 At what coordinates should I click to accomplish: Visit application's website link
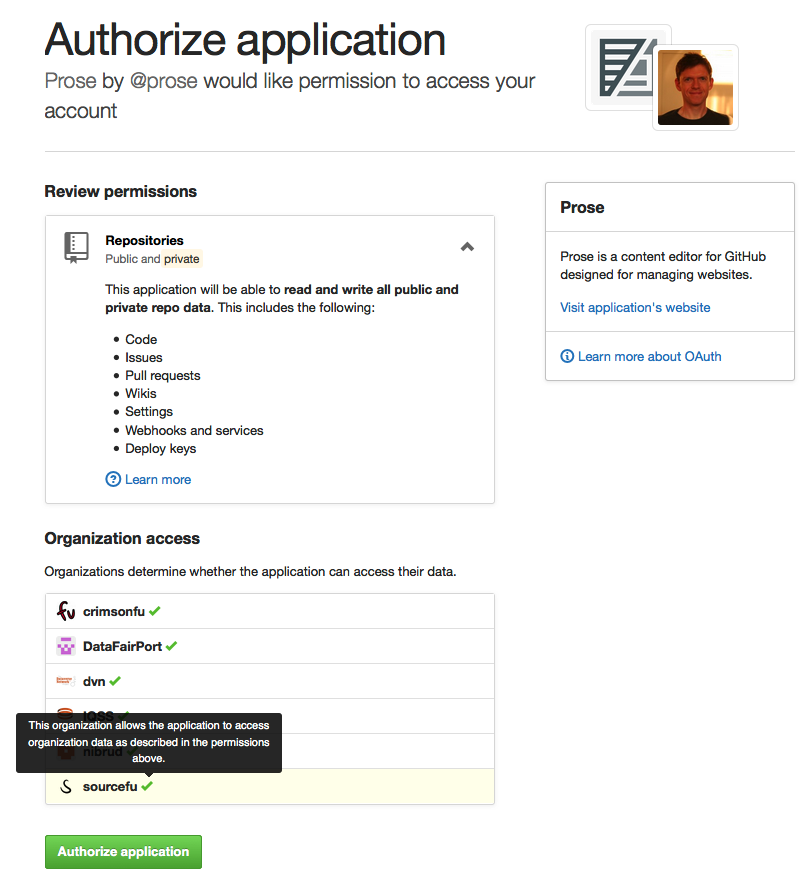coord(635,307)
